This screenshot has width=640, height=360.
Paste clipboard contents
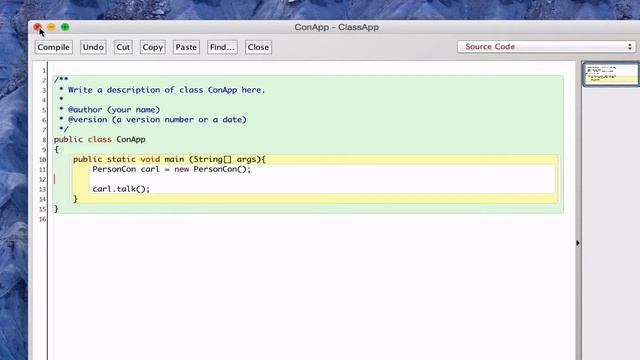coord(186,47)
